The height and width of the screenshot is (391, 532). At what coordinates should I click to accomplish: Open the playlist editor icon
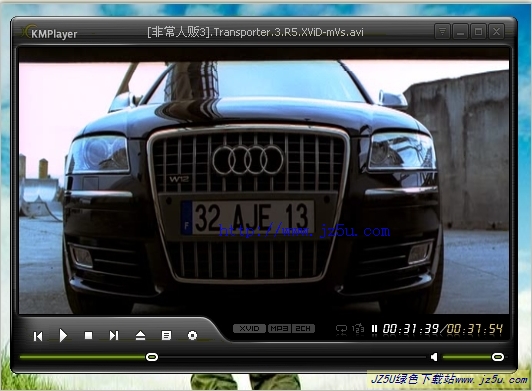tap(166, 335)
